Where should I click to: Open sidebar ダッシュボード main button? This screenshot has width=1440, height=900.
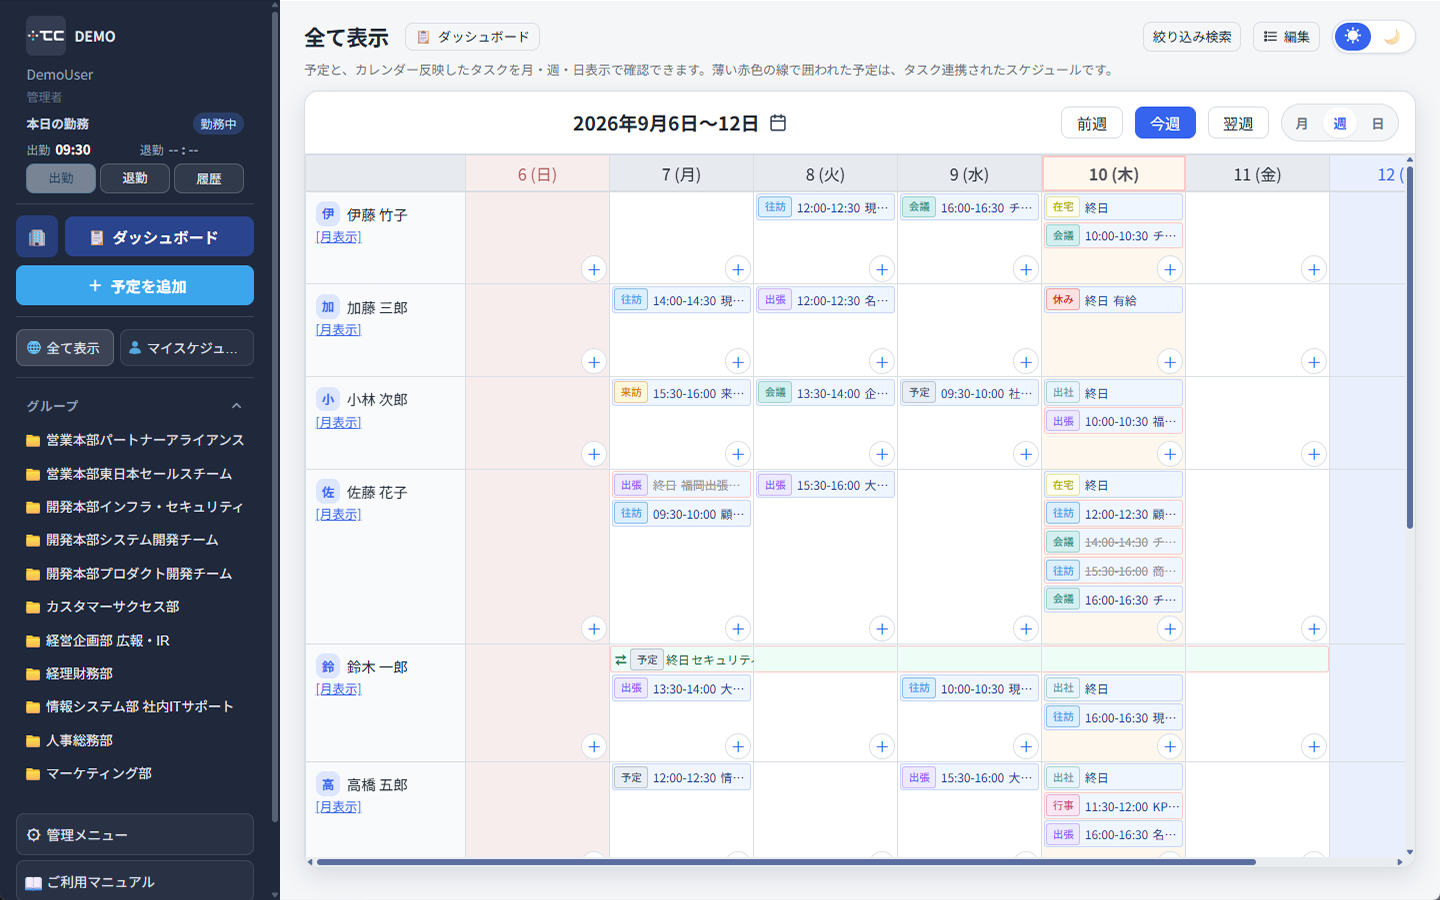click(x=159, y=237)
